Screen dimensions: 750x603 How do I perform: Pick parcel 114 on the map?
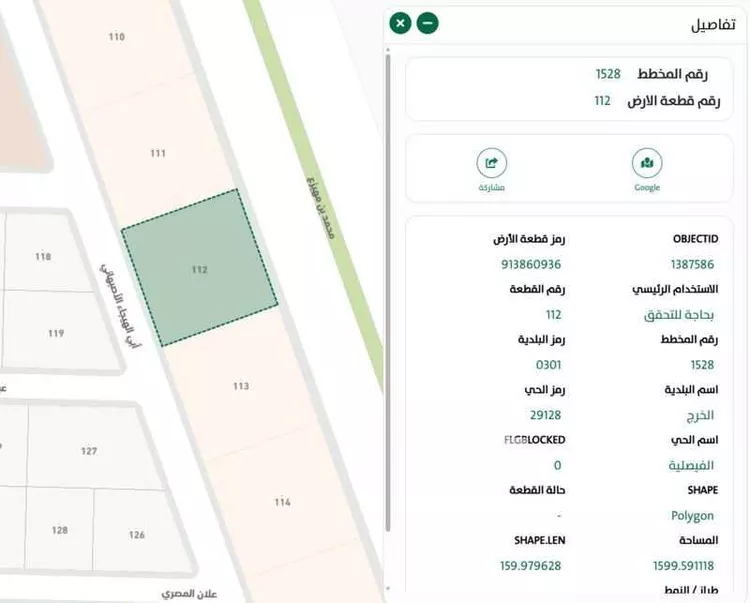pyautogui.click(x=282, y=501)
